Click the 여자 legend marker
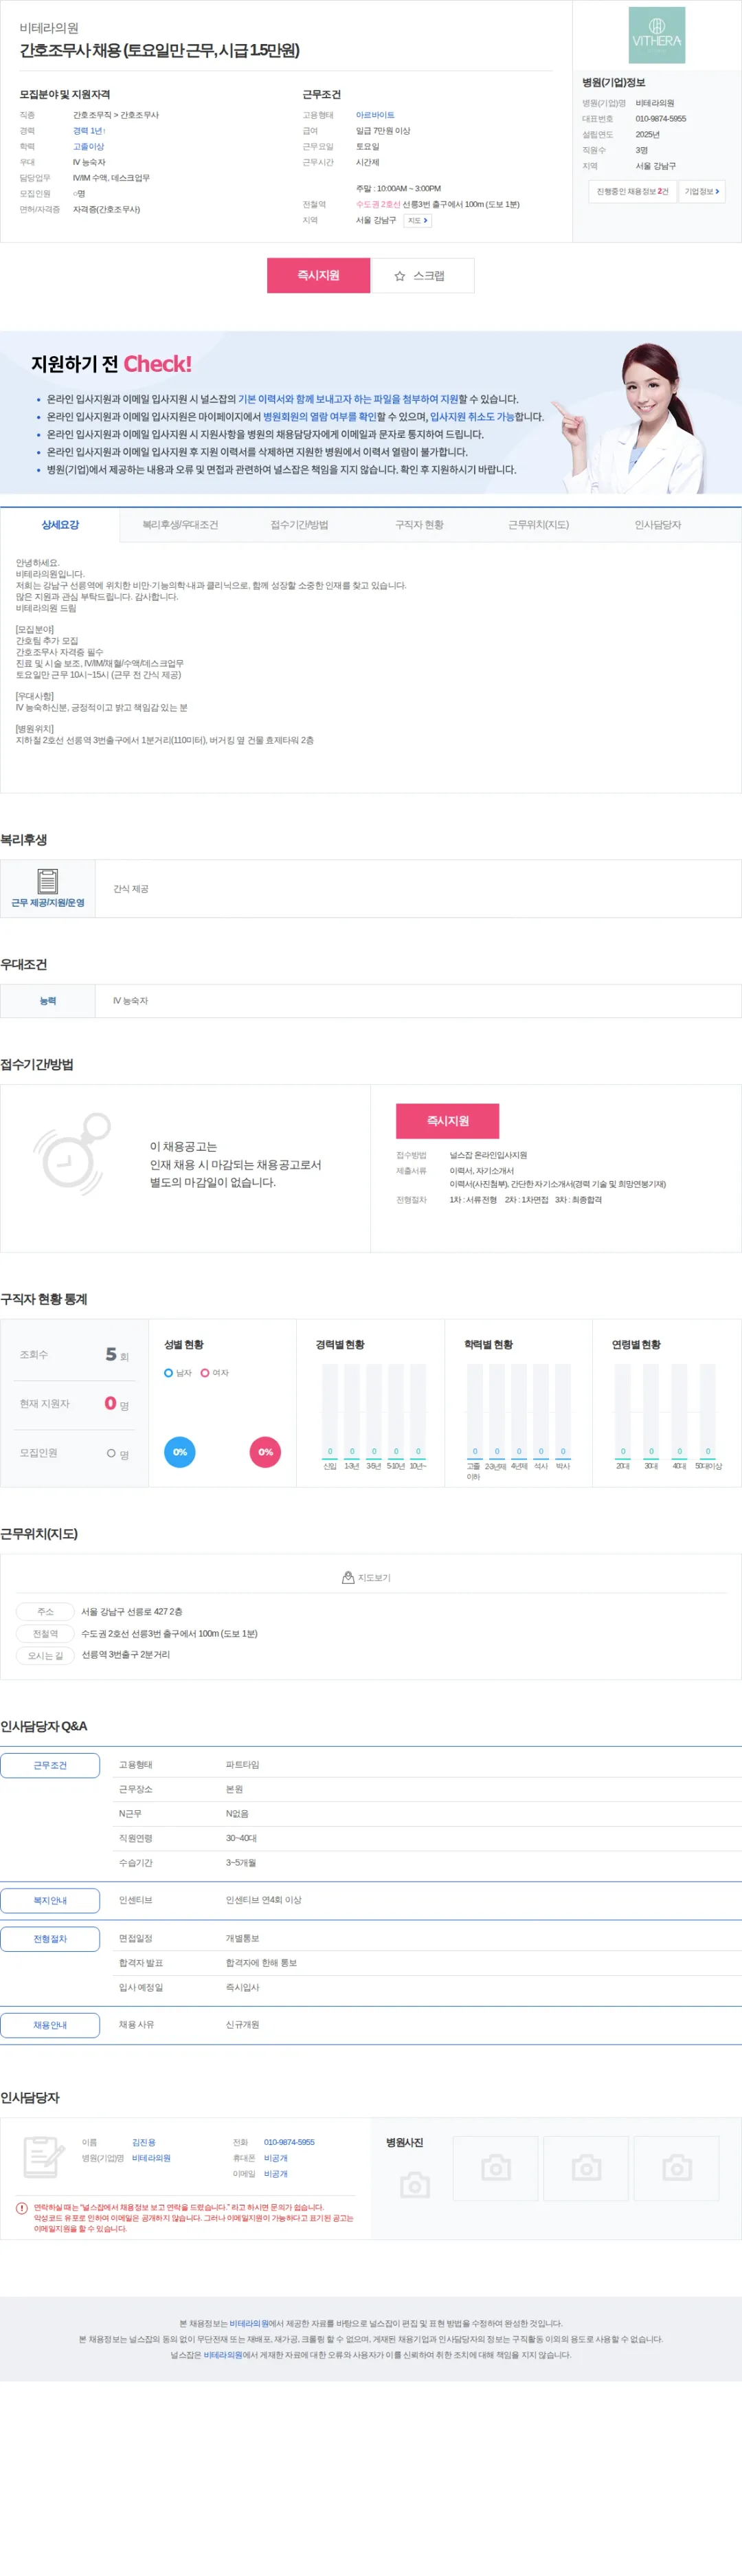Viewport: 742px width, 2576px height. (205, 1373)
